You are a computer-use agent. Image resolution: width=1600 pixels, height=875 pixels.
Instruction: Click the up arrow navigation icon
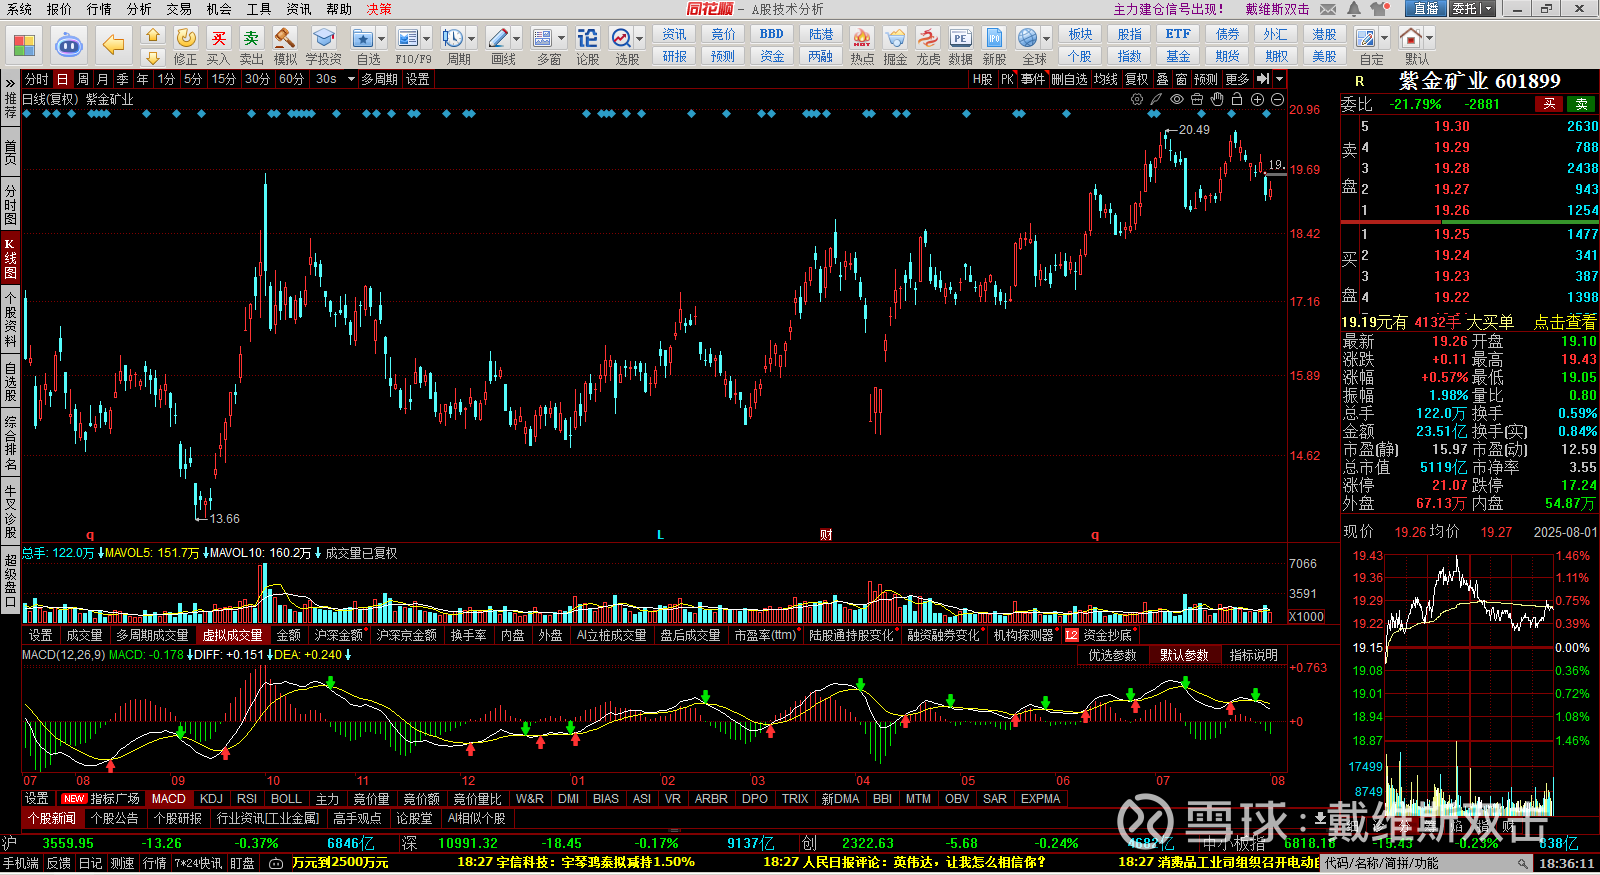152,34
